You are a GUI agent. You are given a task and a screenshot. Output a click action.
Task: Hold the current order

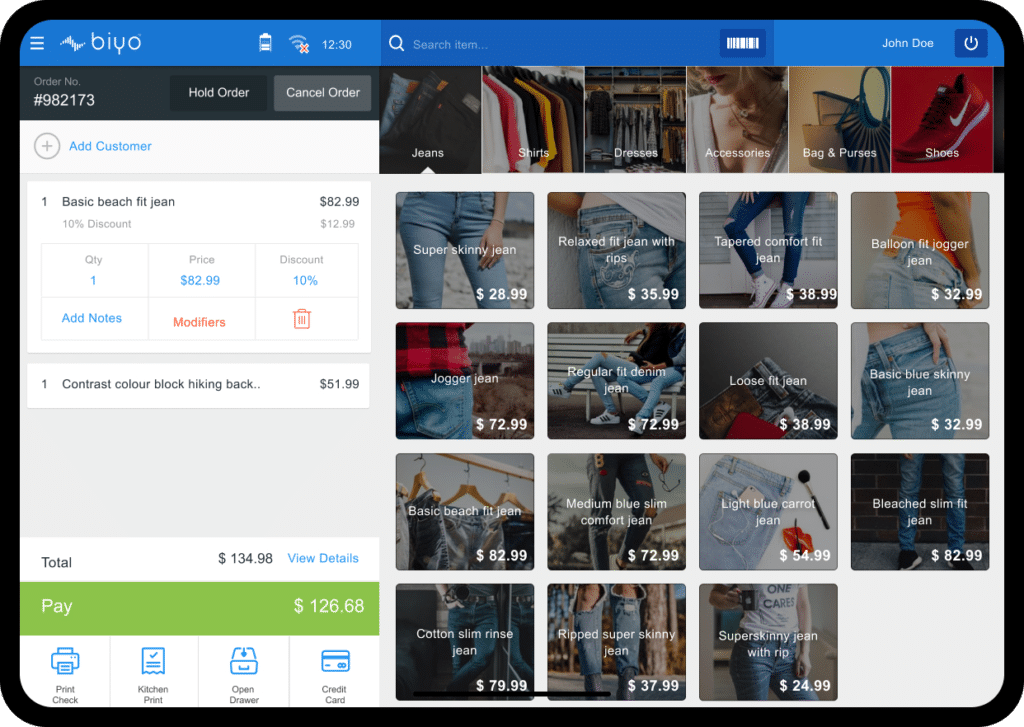[218, 92]
